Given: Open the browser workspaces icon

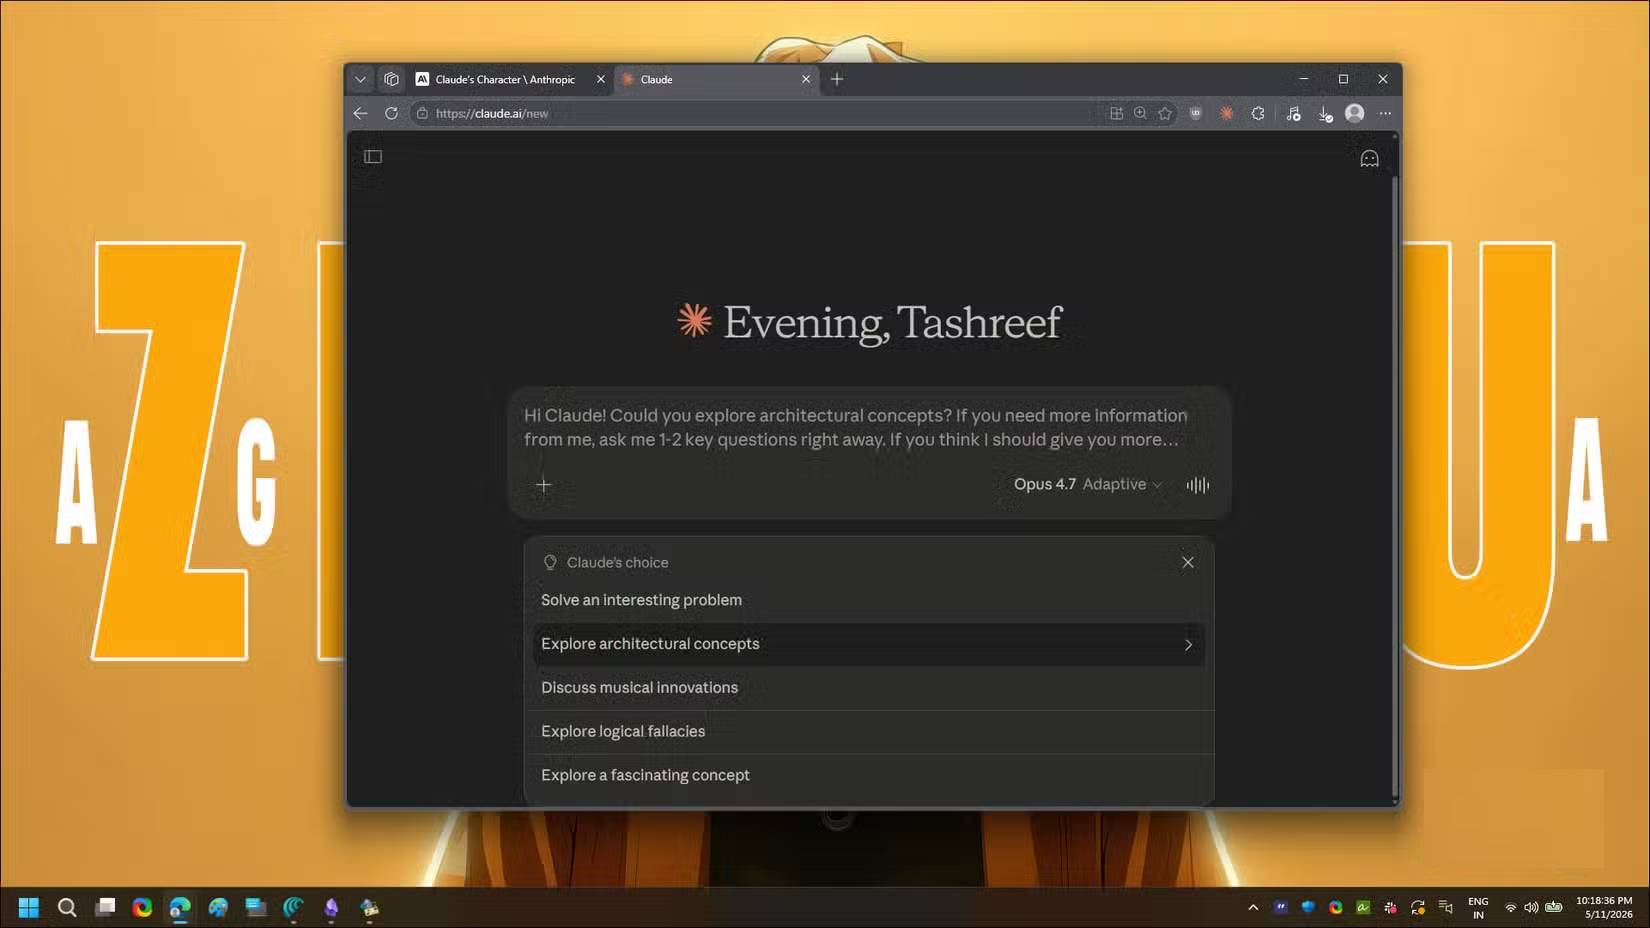Looking at the screenshot, I should tap(392, 79).
